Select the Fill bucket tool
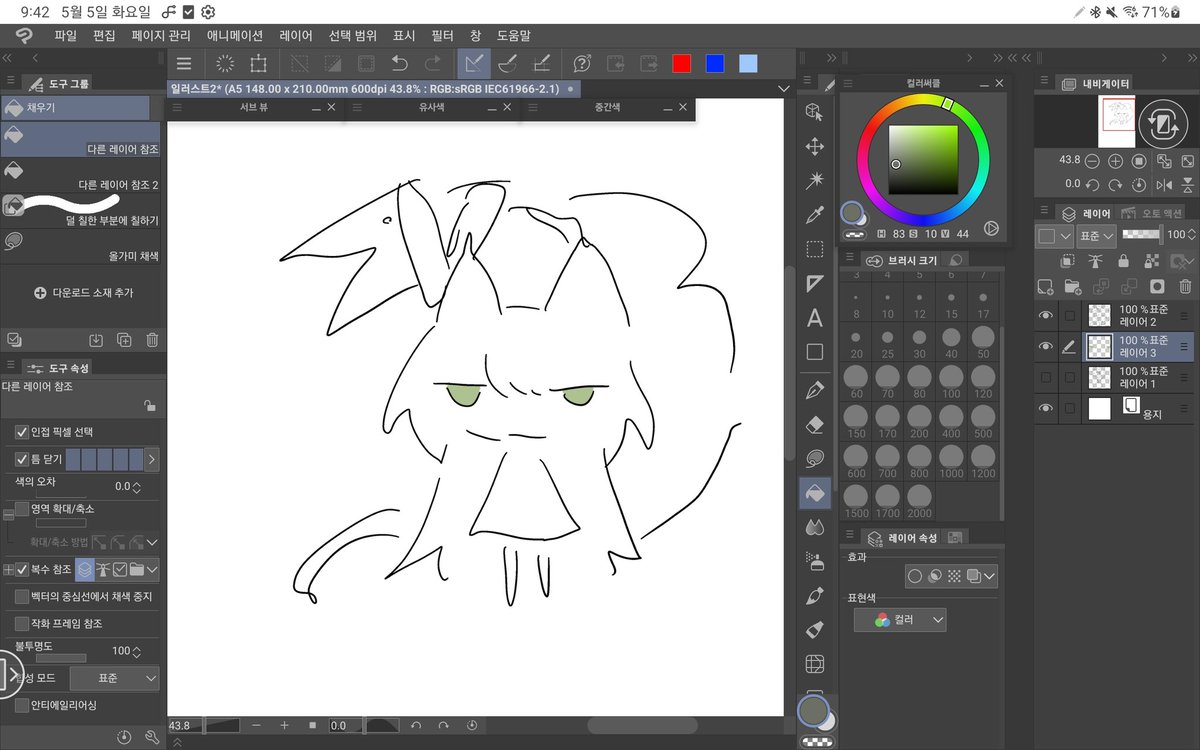Image resolution: width=1200 pixels, height=750 pixels. pyautogui.click(x=814, y=492)
